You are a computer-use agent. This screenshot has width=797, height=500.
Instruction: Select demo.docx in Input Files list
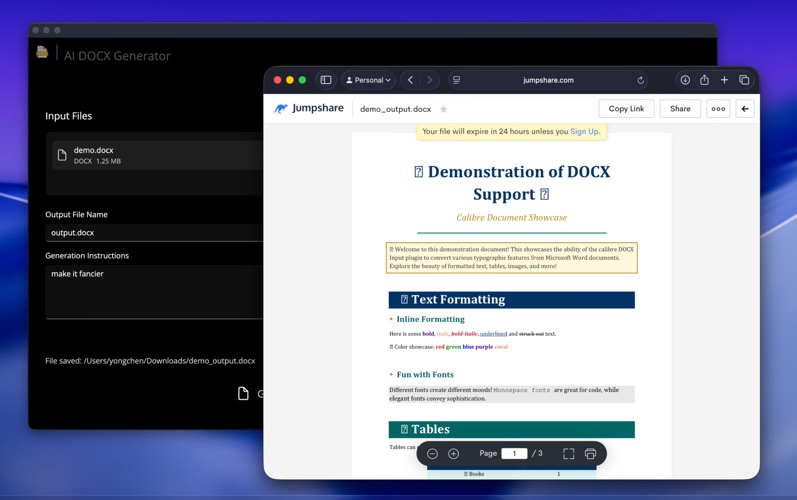click(159, 155)
